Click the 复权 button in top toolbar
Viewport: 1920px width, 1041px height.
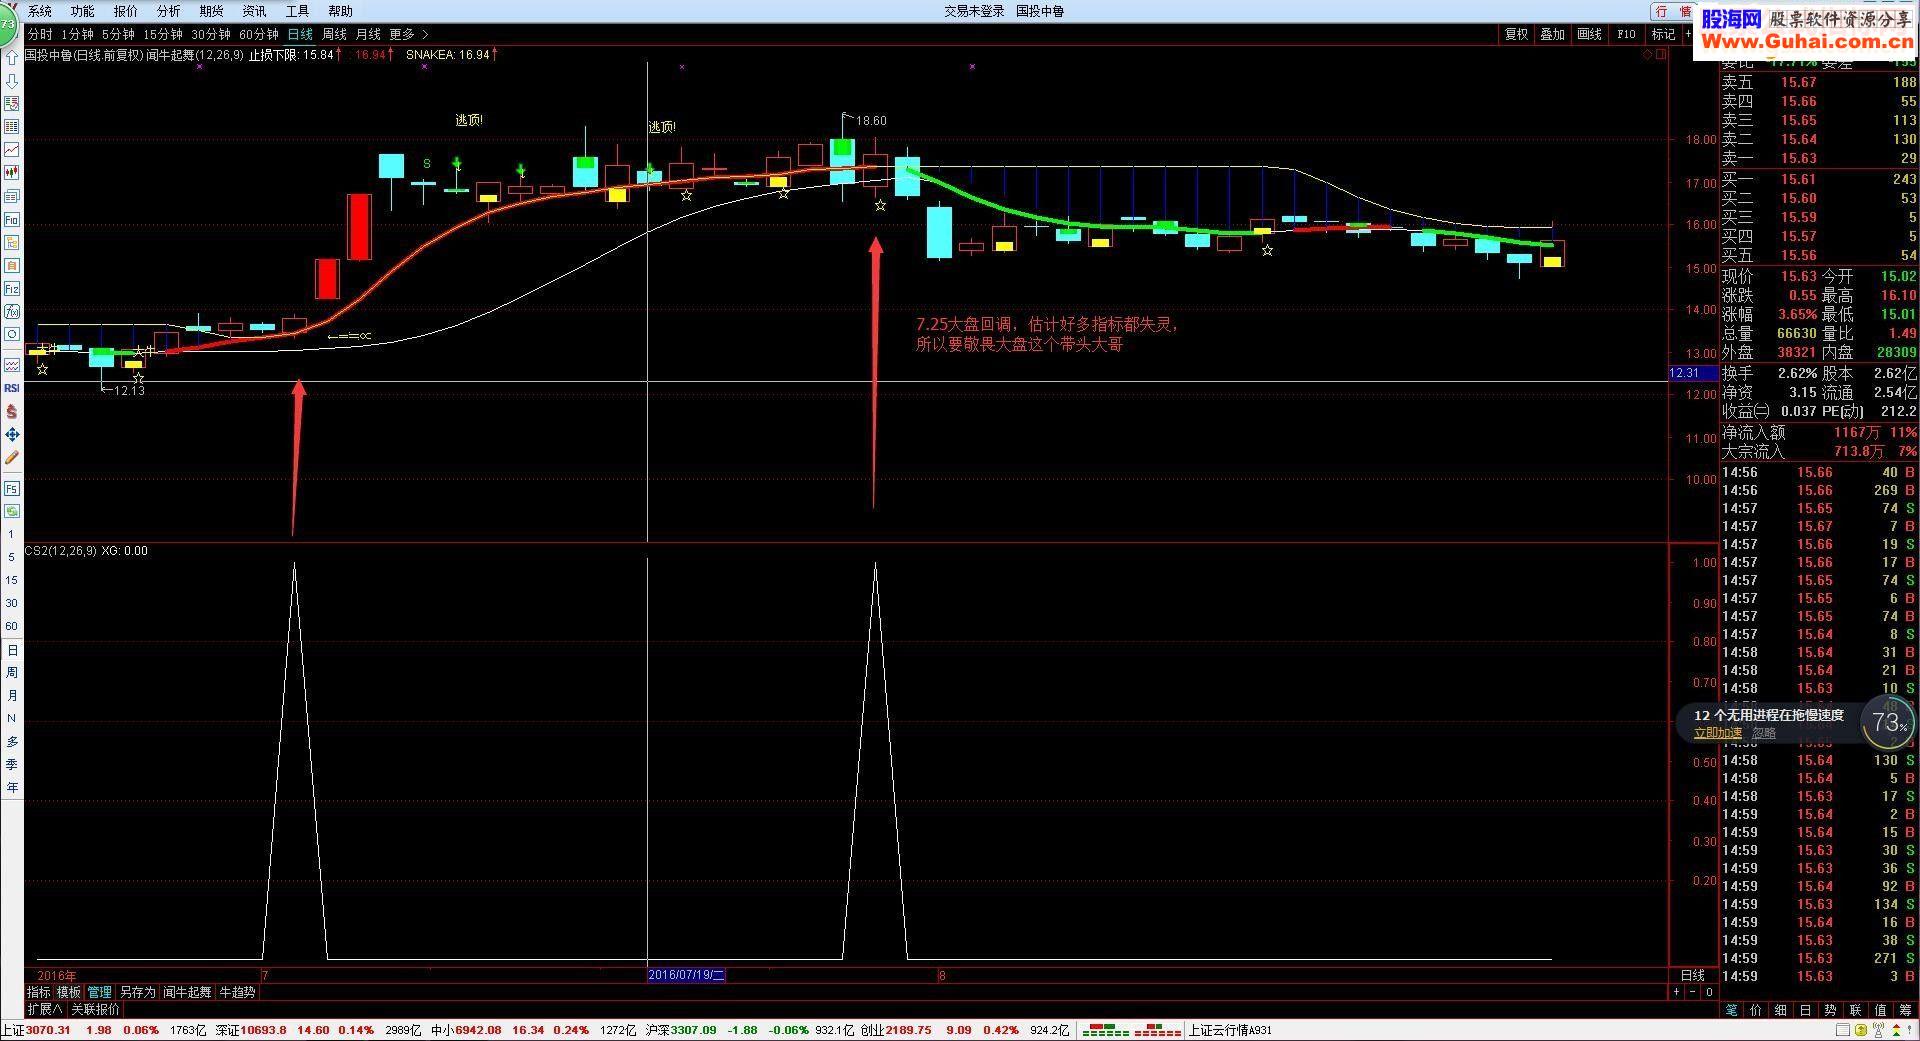1516,34
